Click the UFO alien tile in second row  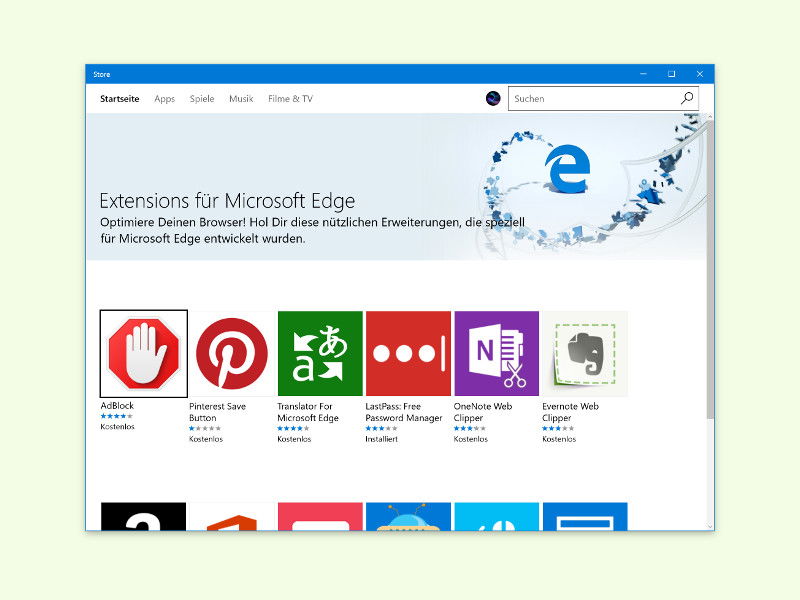tap(408, 516)
